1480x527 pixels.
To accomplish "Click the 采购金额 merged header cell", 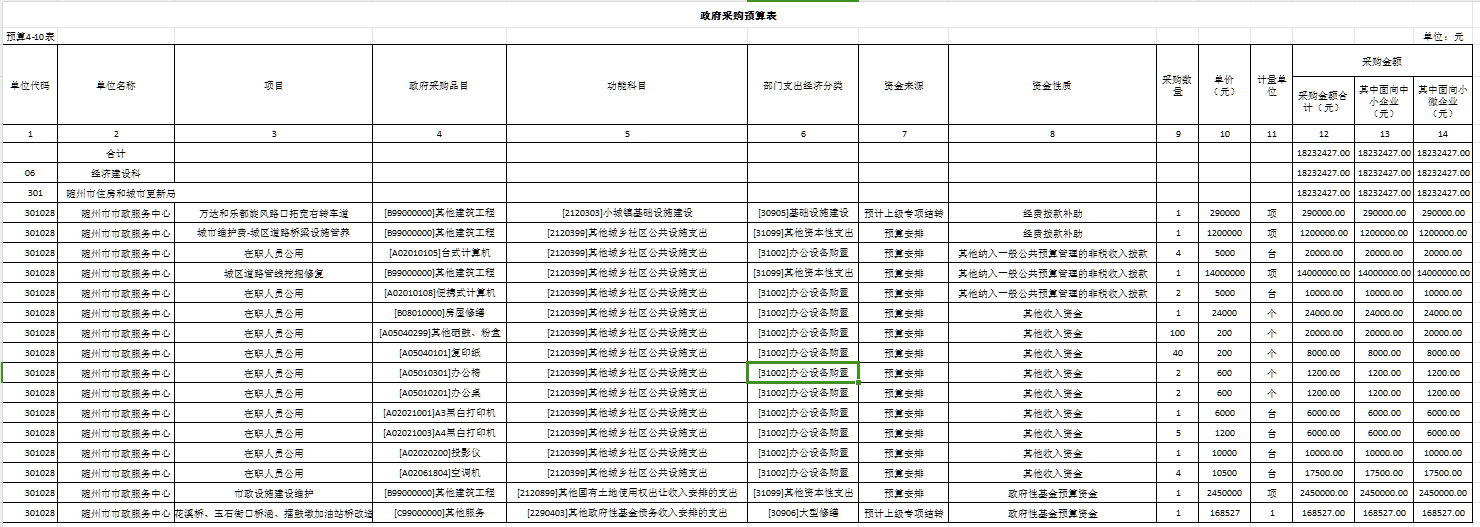I will click(1385, 61).
